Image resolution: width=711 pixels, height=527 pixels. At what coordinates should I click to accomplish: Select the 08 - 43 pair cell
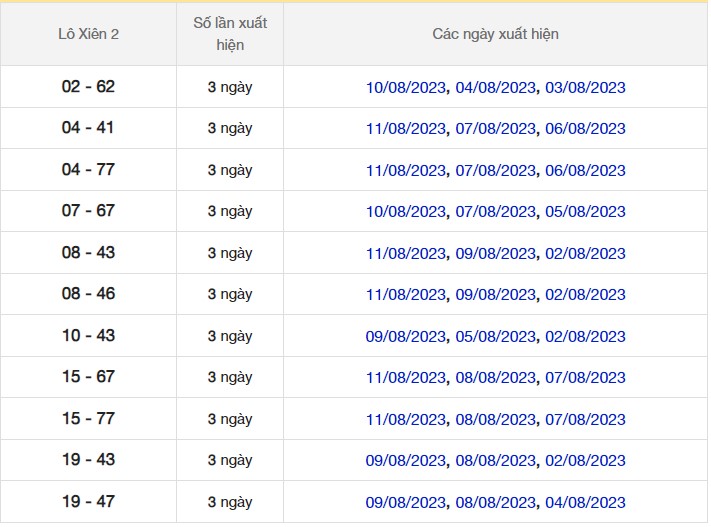point(88,253)
